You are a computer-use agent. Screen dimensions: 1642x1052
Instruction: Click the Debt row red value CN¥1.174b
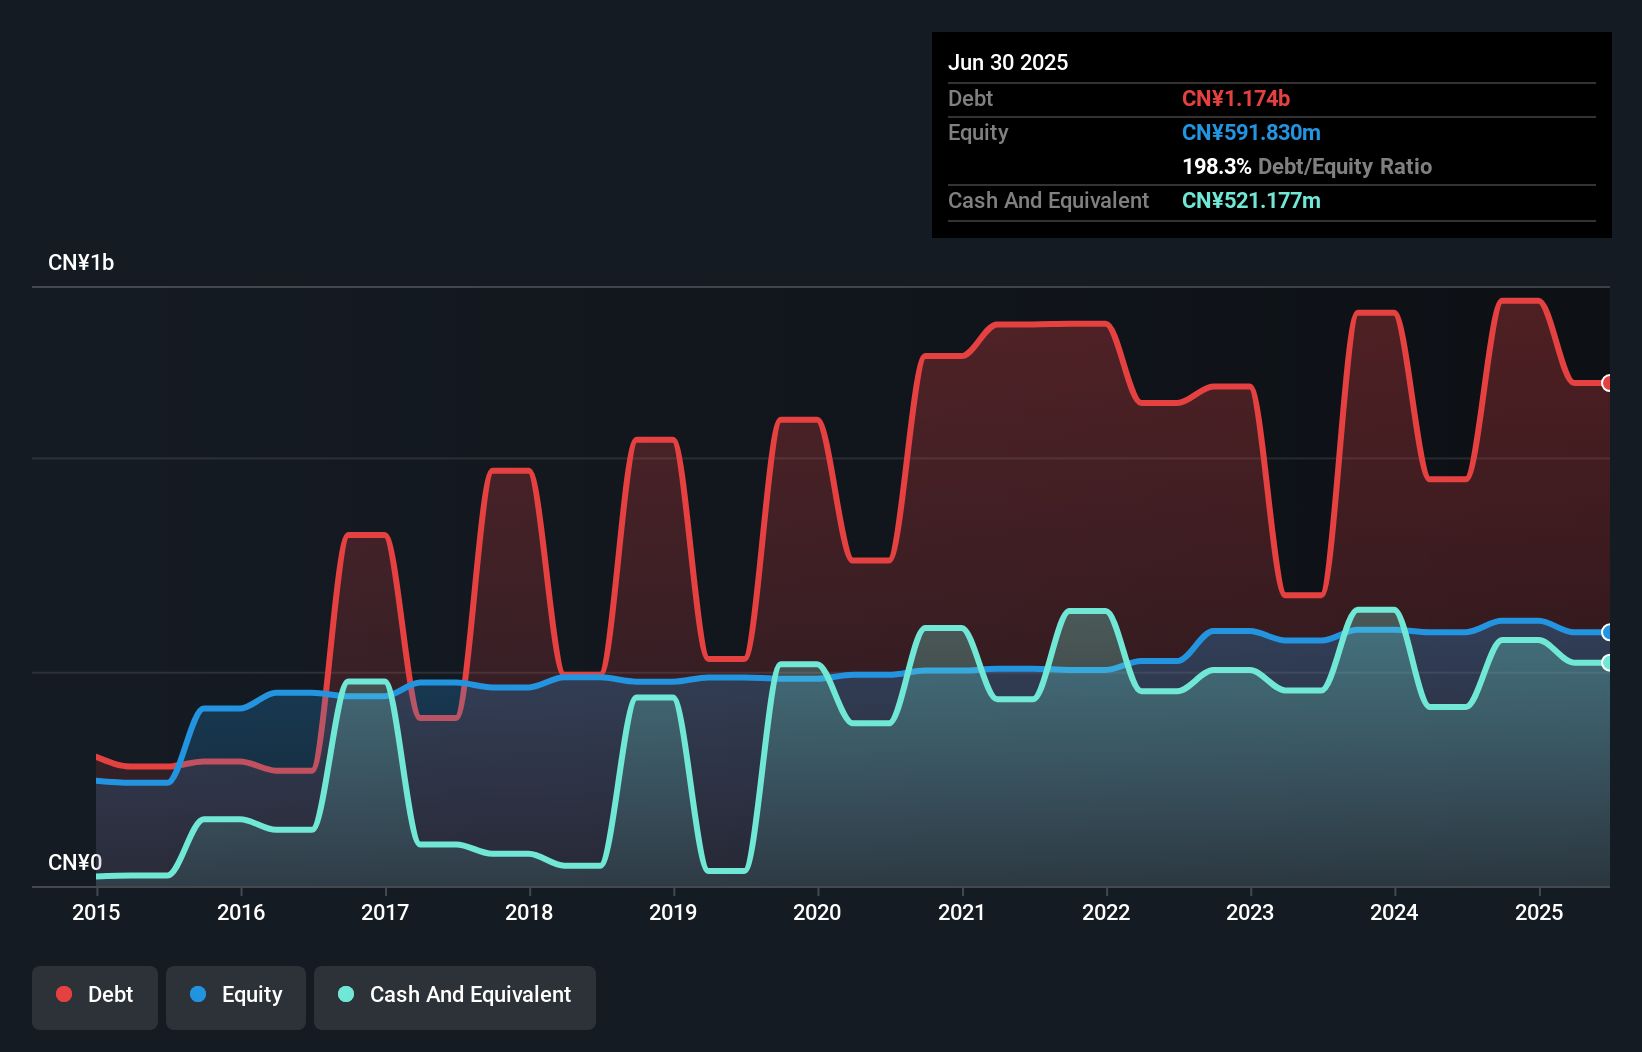[x=1236, y=98]
